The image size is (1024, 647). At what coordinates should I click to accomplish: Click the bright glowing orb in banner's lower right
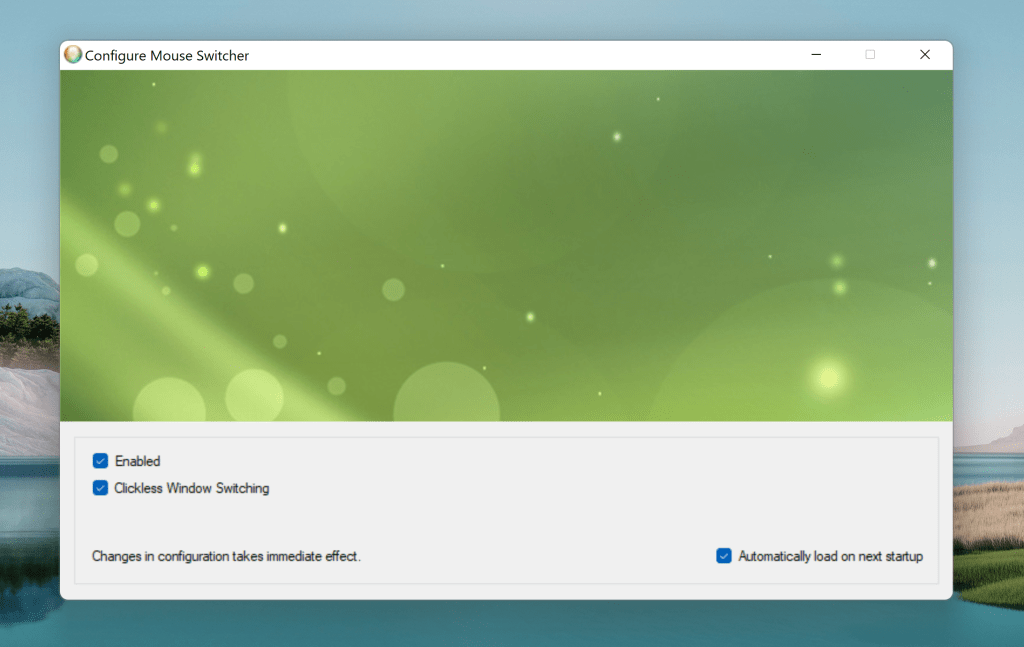(x=828, y=377)
